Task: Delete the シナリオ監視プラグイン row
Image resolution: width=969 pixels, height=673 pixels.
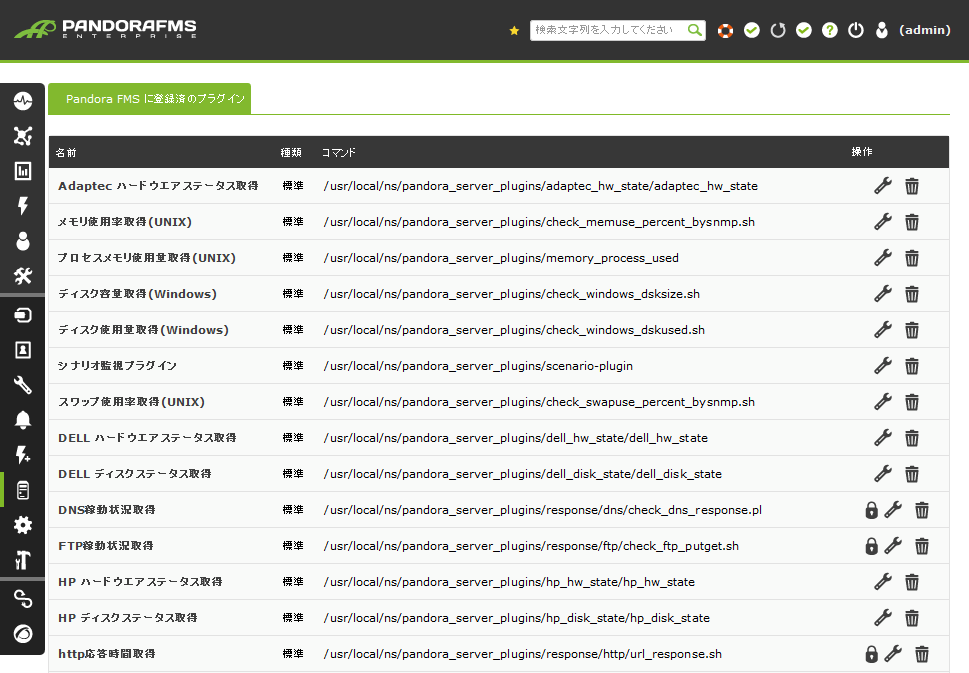Action: 912,366
